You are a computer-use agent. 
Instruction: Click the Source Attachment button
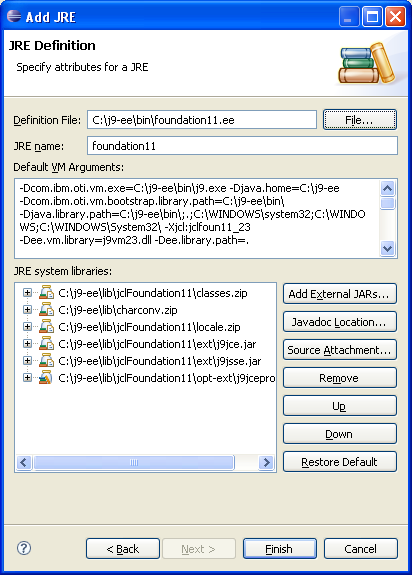[x=339, y=350]
